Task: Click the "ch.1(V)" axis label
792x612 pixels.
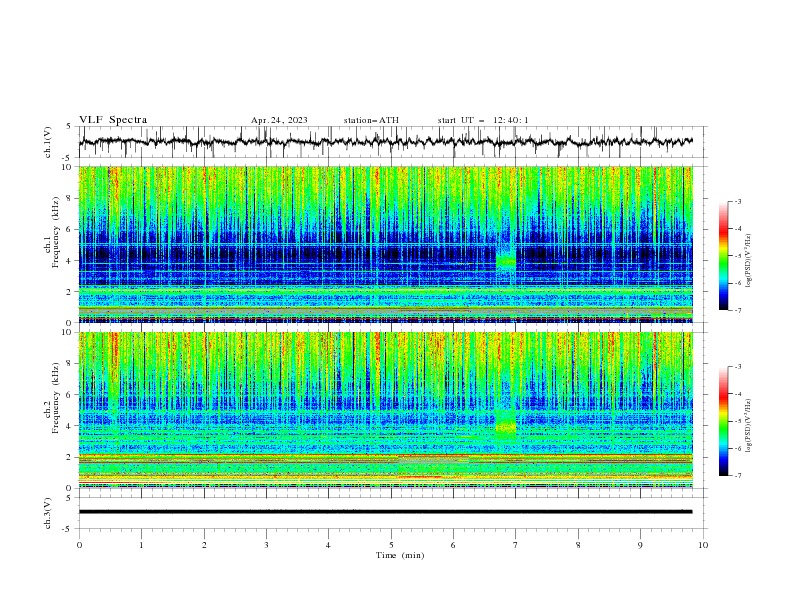Action: pos(48,142)
